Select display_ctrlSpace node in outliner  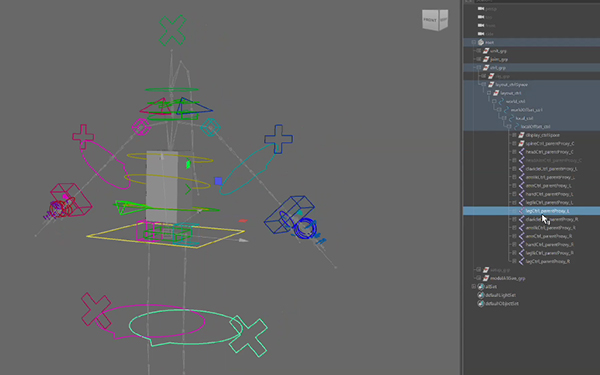click(x=542, y=135)
